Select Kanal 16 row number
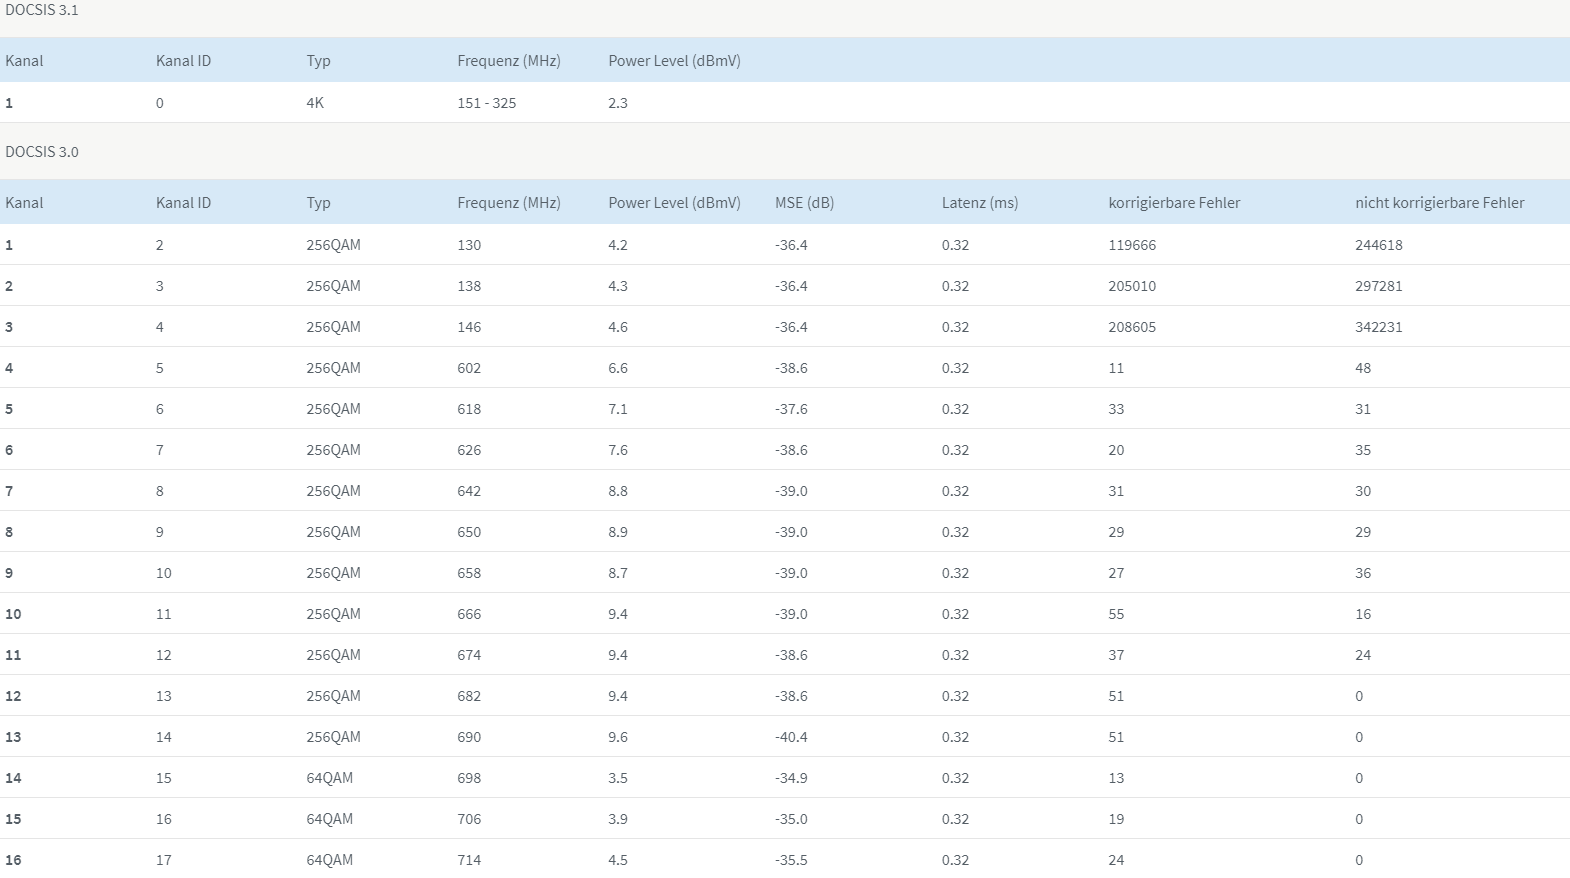 click(x=13, y=860)
